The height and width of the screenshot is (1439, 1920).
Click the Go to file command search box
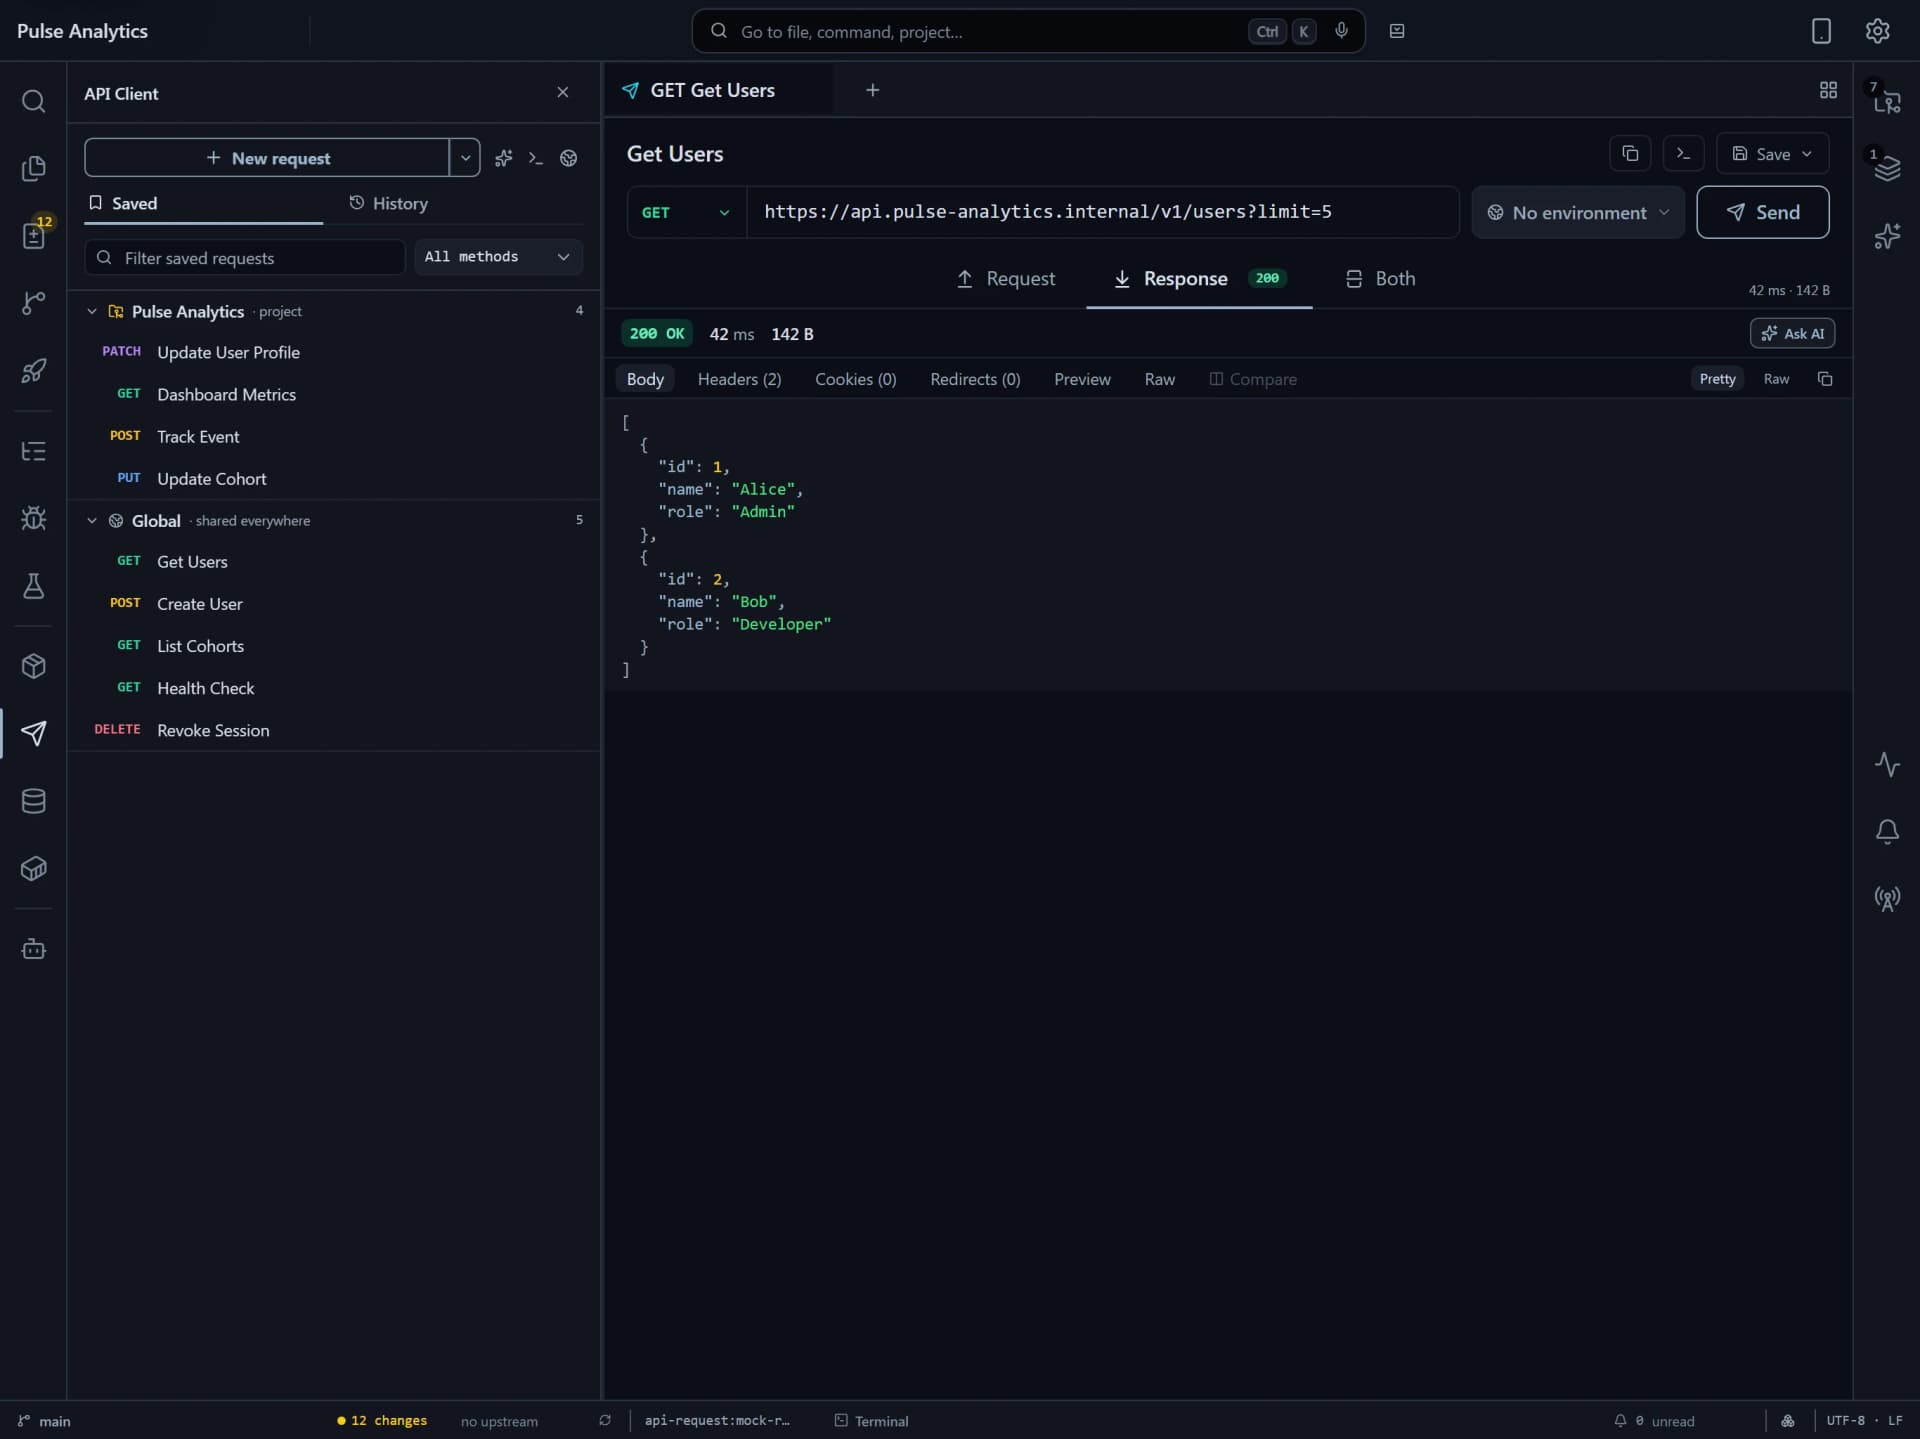(1028, 31)
